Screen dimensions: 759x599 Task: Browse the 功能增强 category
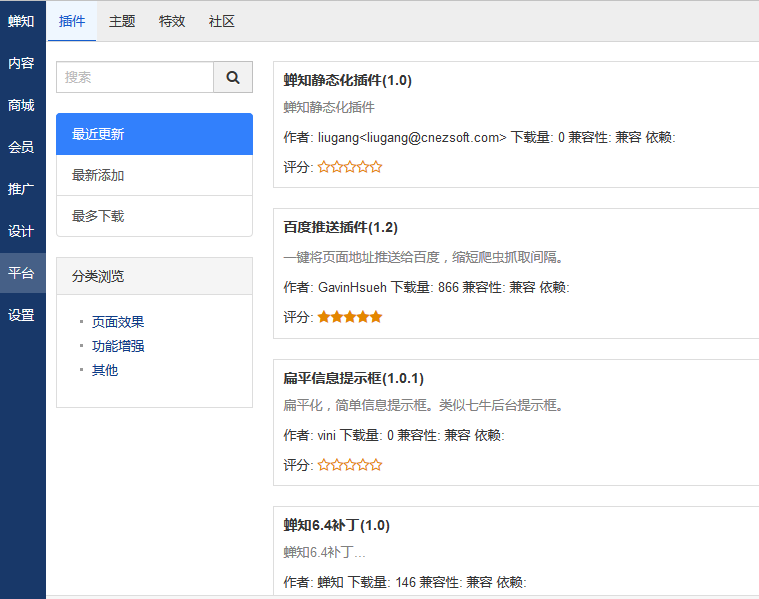[x=118, y=346]
